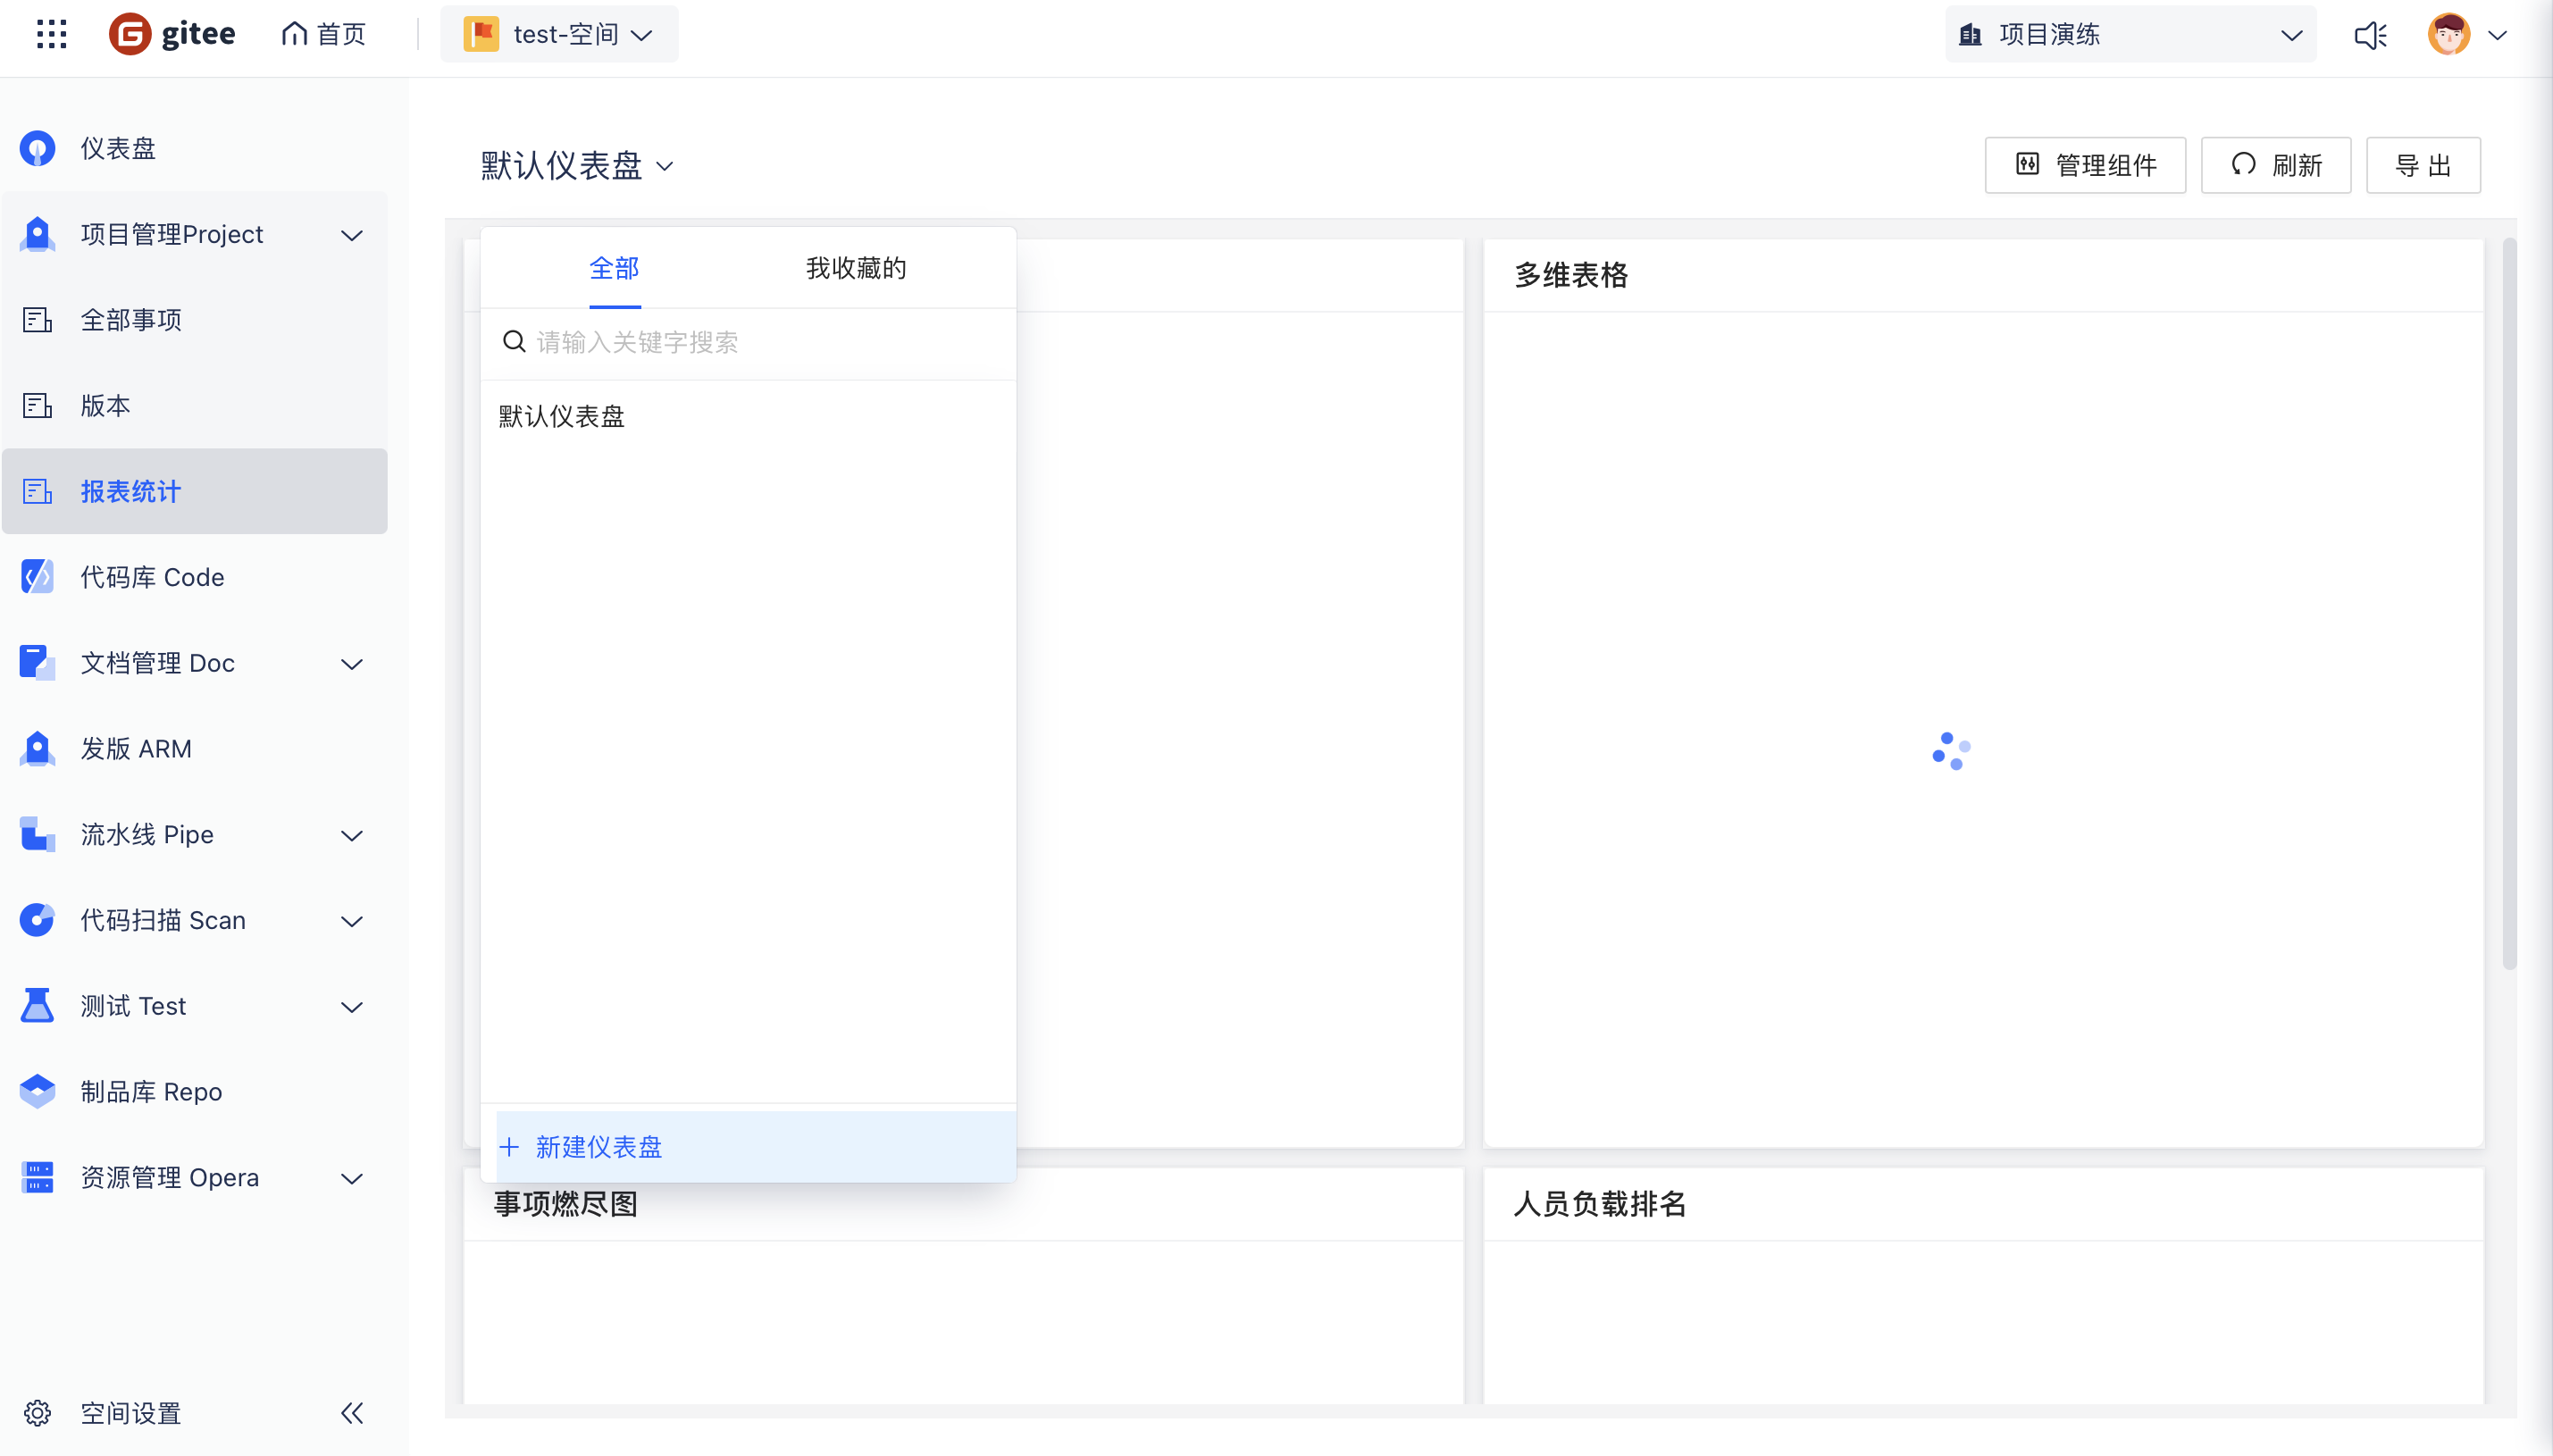Click the 多维表格 widget title
The image size is (2553, 1456).
tap(1570, 275)
